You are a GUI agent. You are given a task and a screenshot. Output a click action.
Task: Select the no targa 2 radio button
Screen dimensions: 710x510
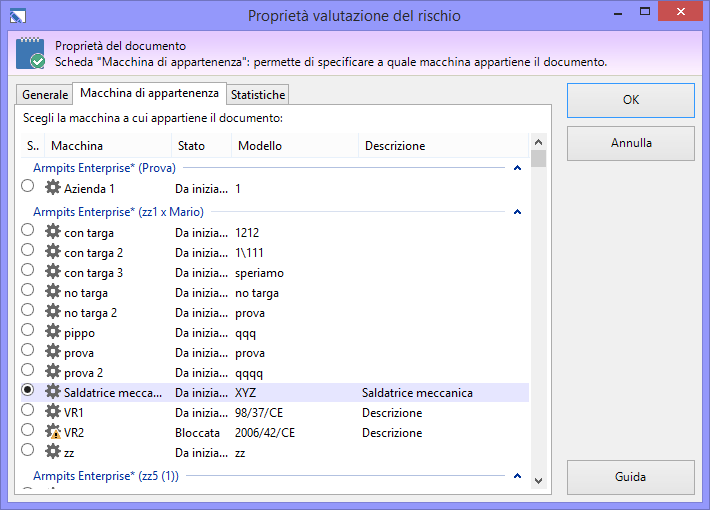pos(27,312)
